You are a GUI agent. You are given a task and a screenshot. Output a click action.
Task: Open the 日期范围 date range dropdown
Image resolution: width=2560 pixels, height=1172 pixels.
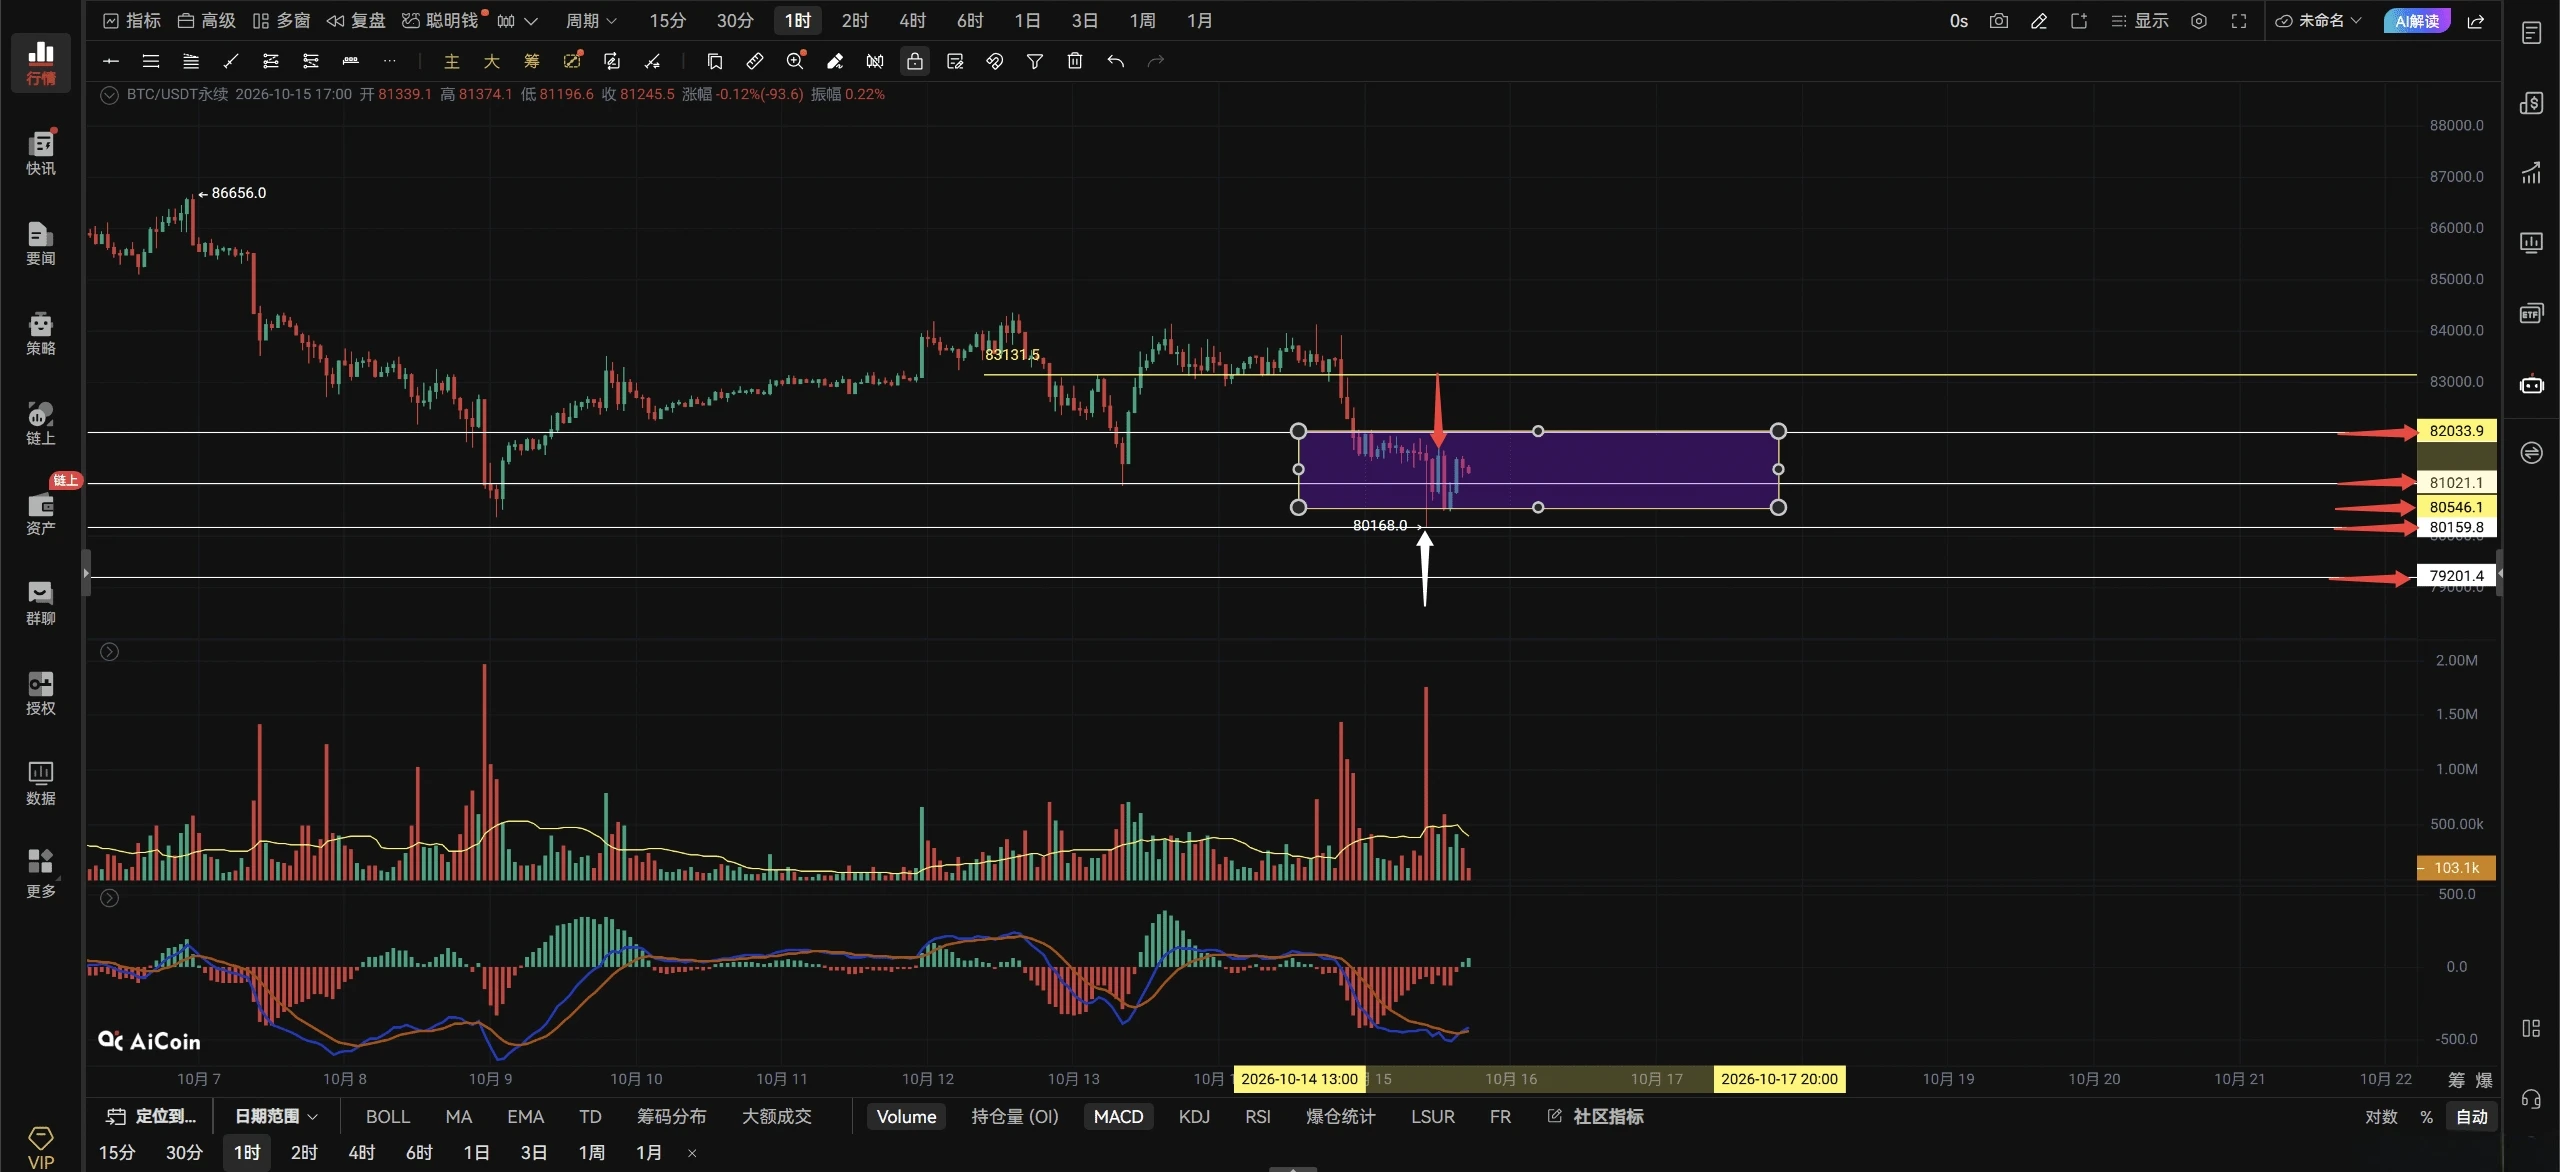276,1117
